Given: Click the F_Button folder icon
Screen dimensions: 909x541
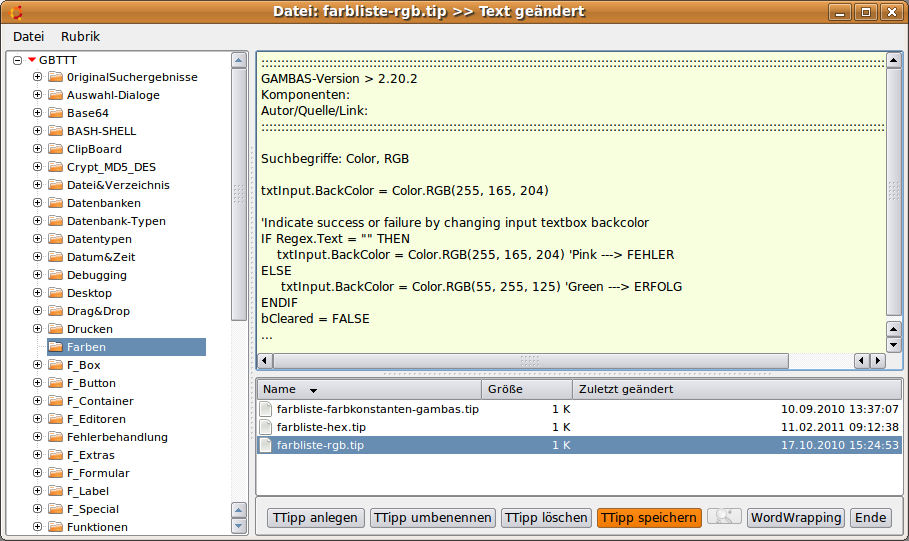Looking at the screenshot, I should coord(56,383).
